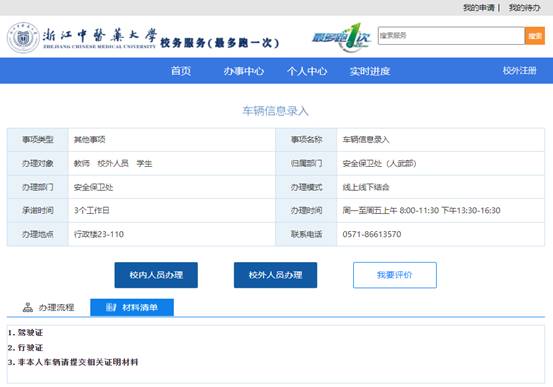553x387 pixels.
Task: Click the 材料清单 checklist icon
Action: click(111, 307)
